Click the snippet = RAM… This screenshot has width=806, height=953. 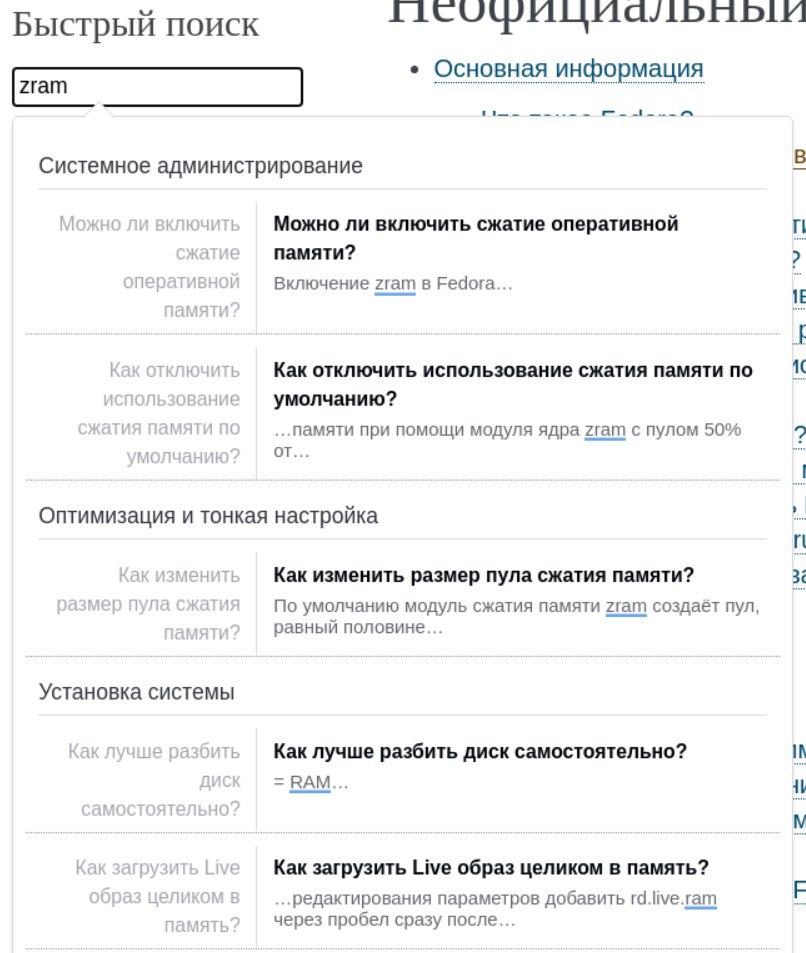coord(311,782)
